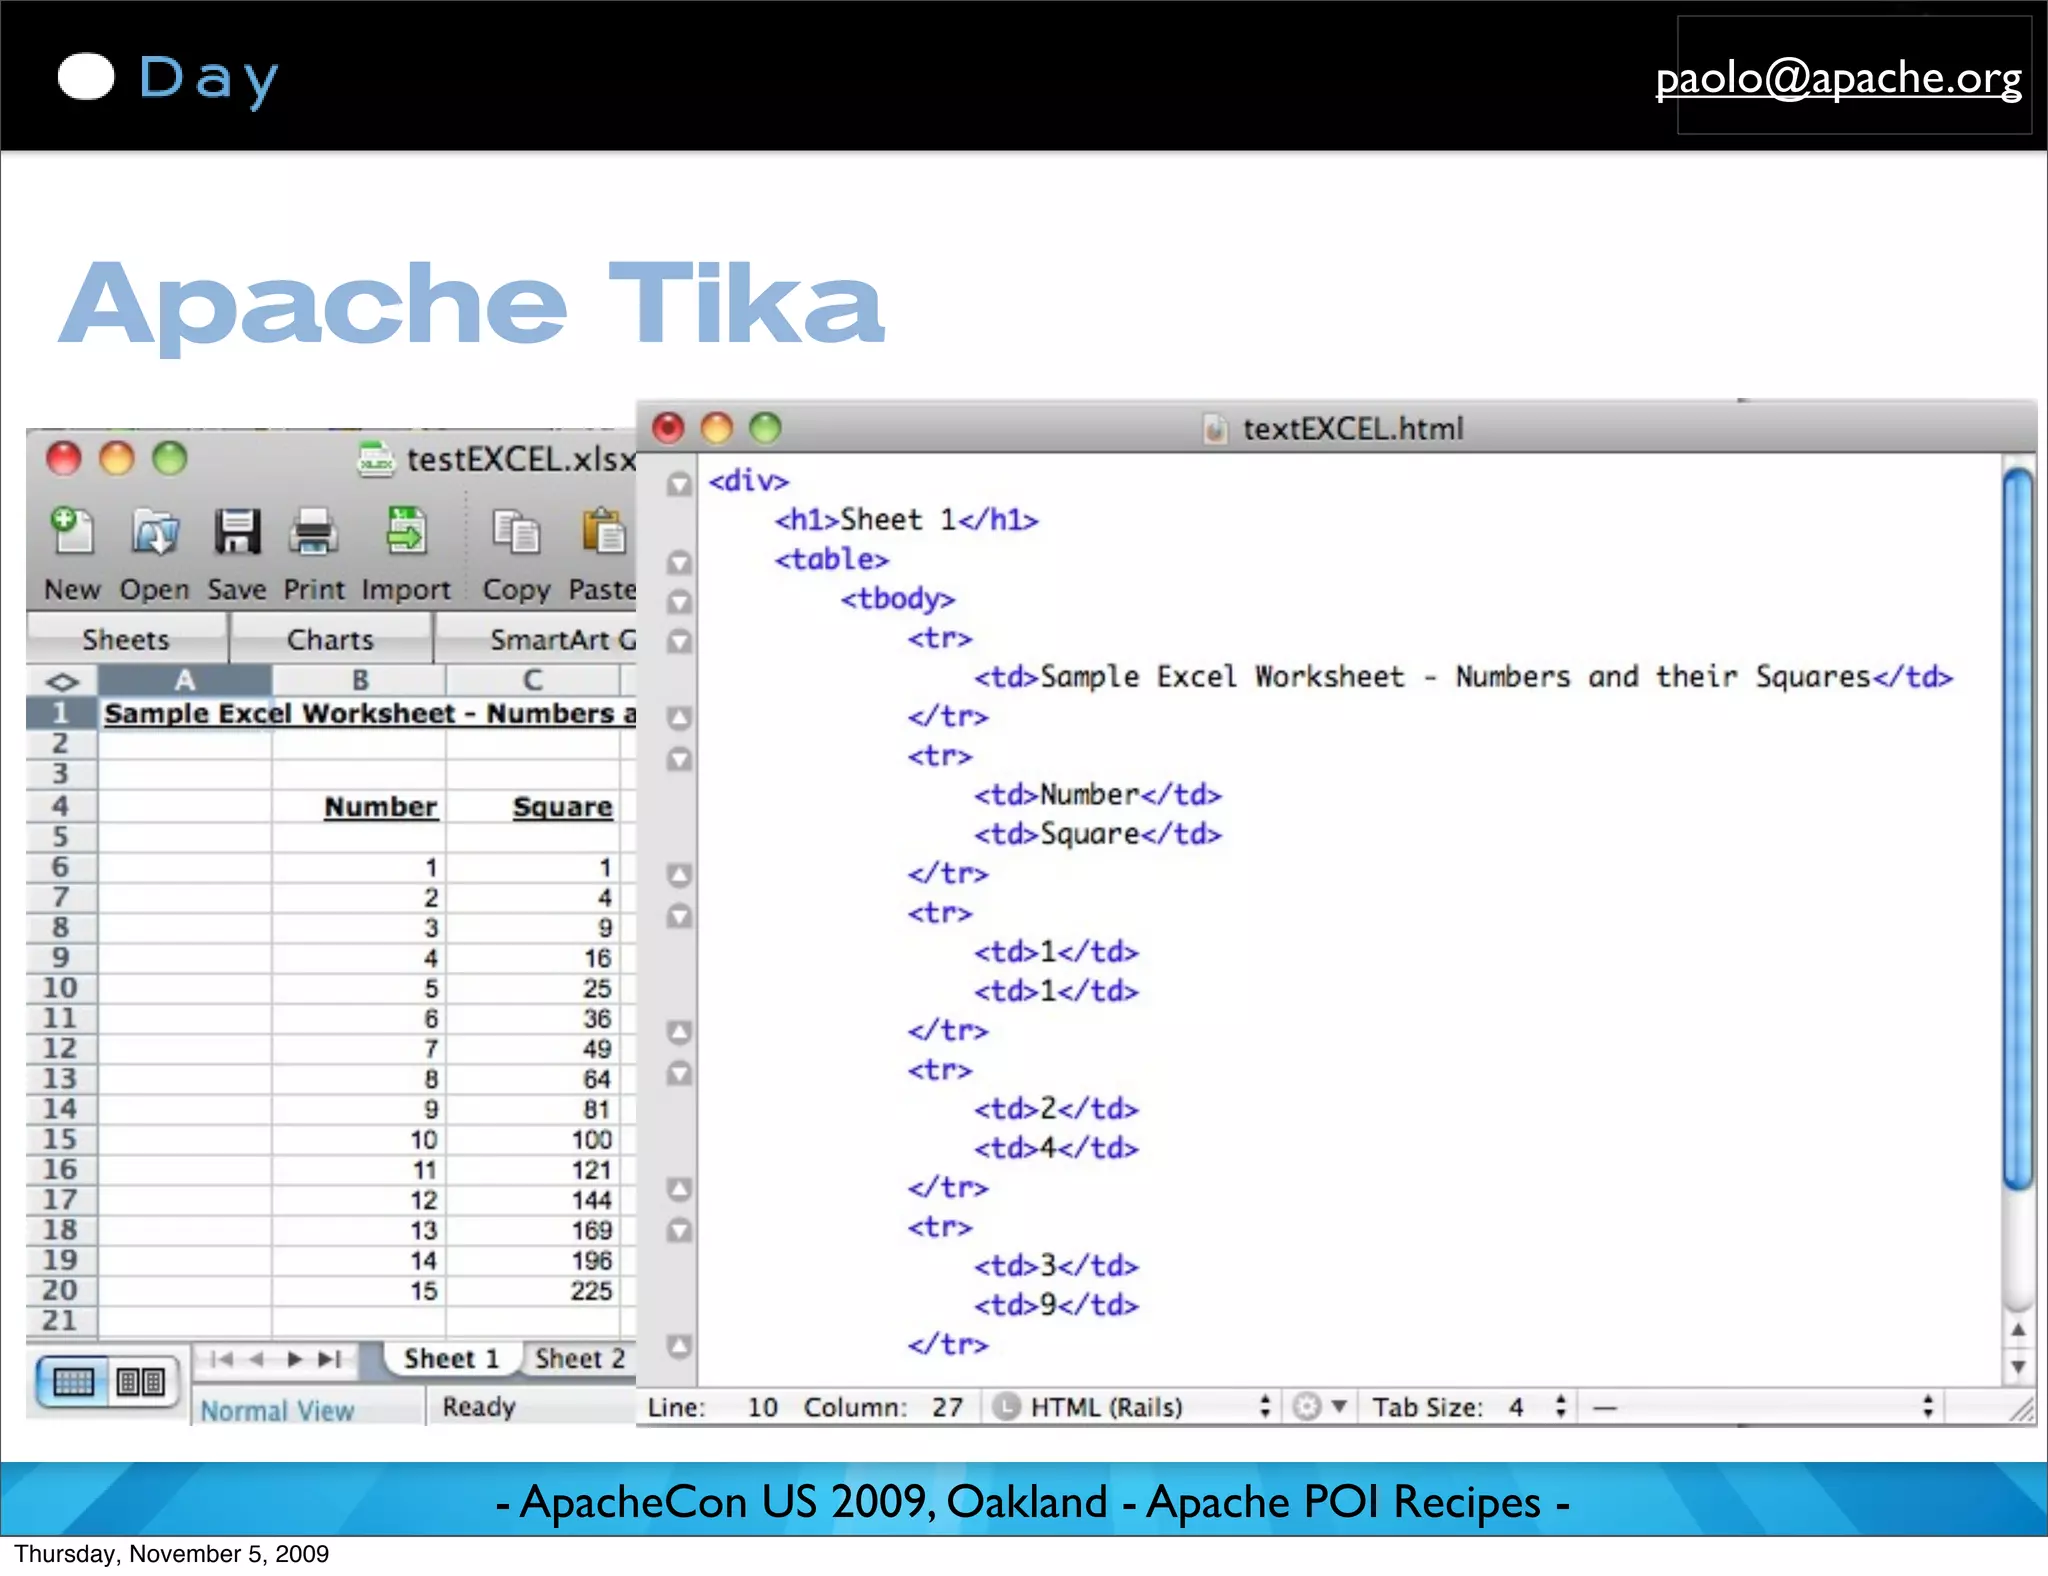Click the 'Number' header cell

click(x=360, y=807)
